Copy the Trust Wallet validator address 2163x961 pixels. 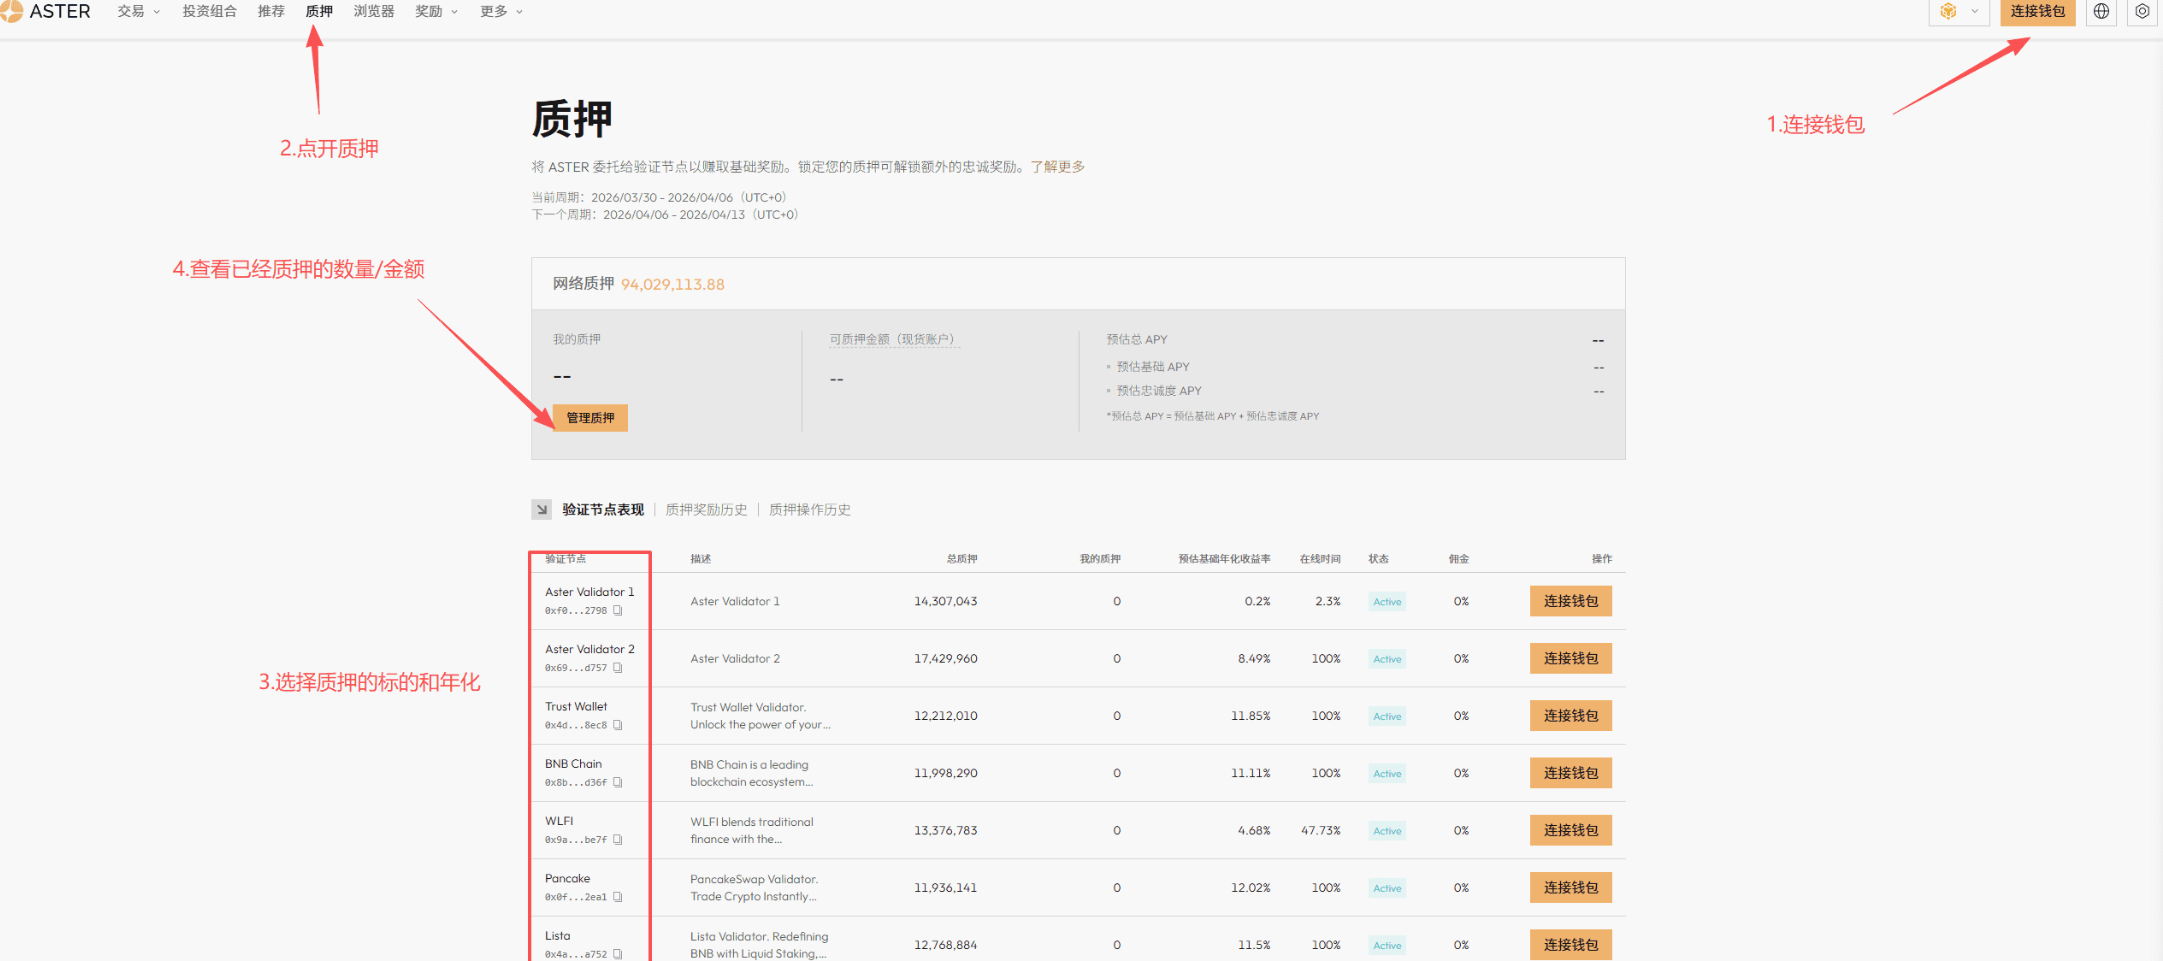(618, 725)
